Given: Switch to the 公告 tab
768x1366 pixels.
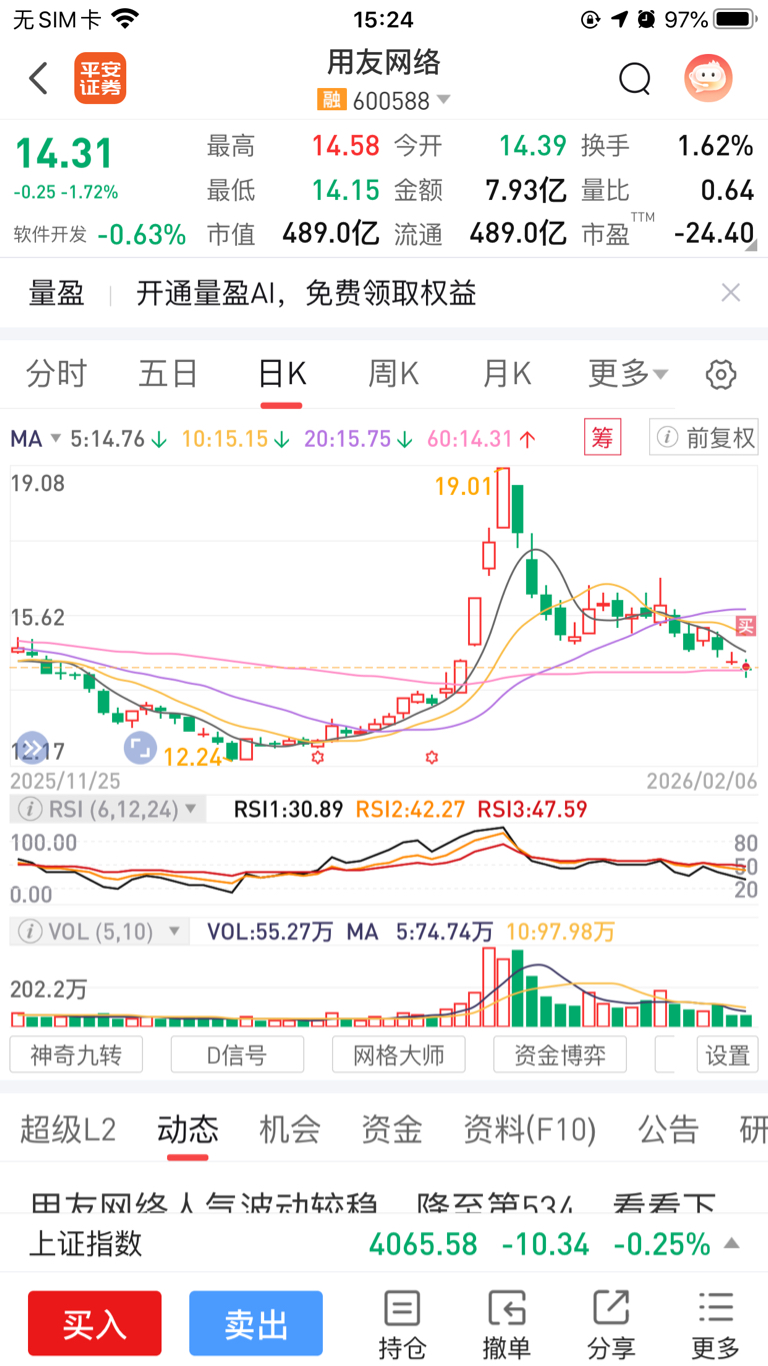Looking at the screenshot, I should [x=669, y=1130].
